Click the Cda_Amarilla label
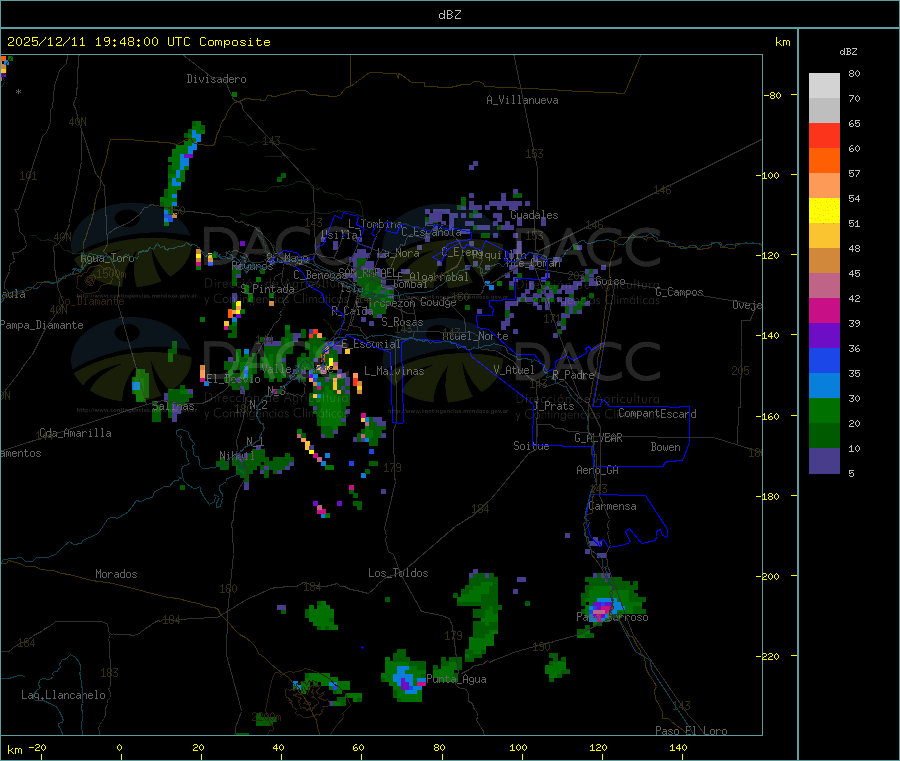 pyautogui.click(x=75, y=433)
